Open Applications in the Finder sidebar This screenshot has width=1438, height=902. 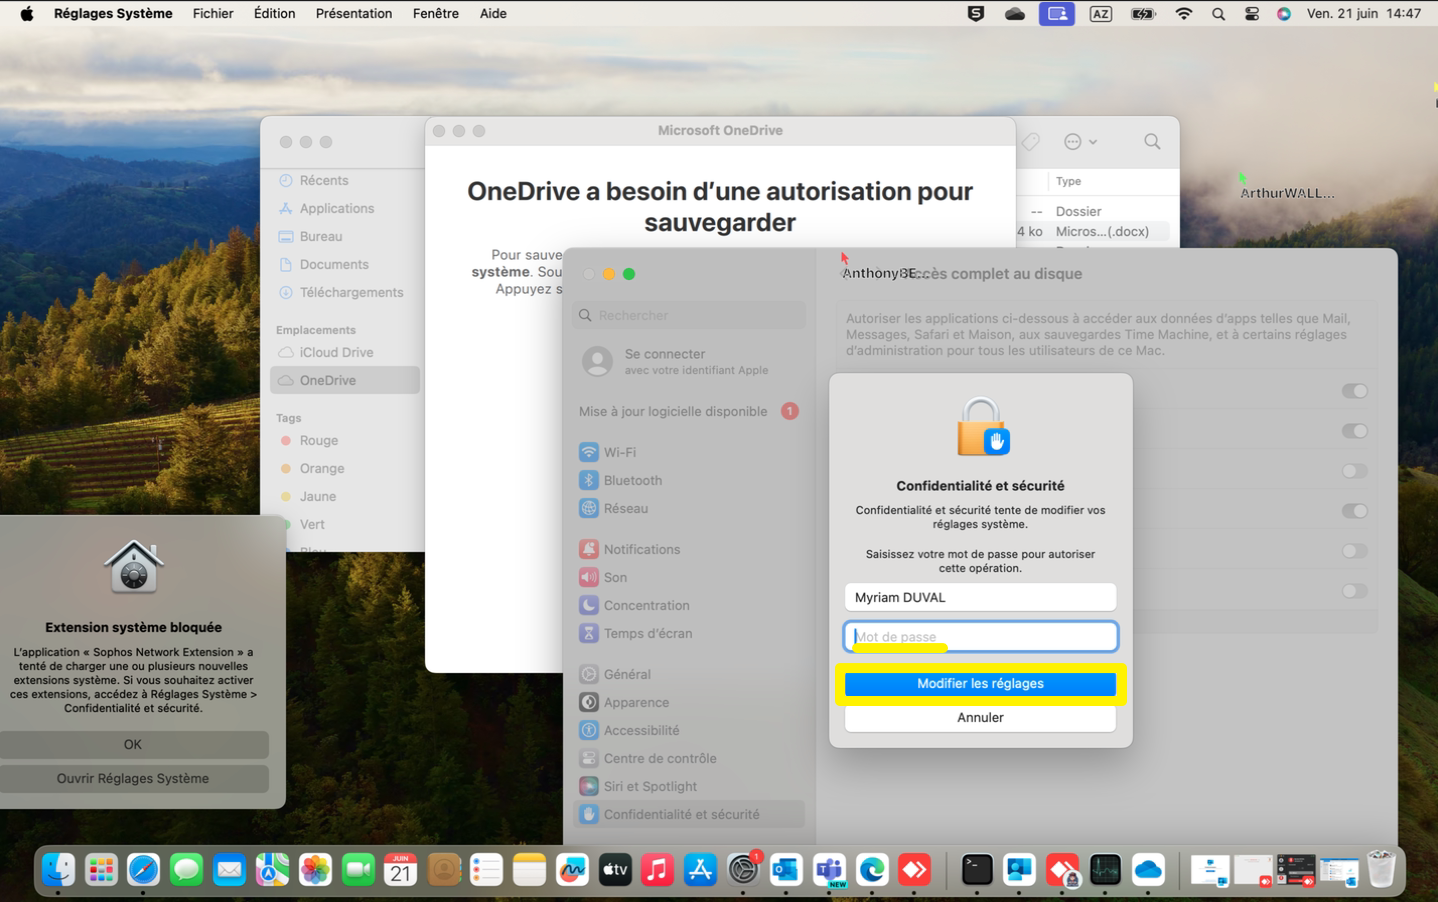(x=345, y=208)
